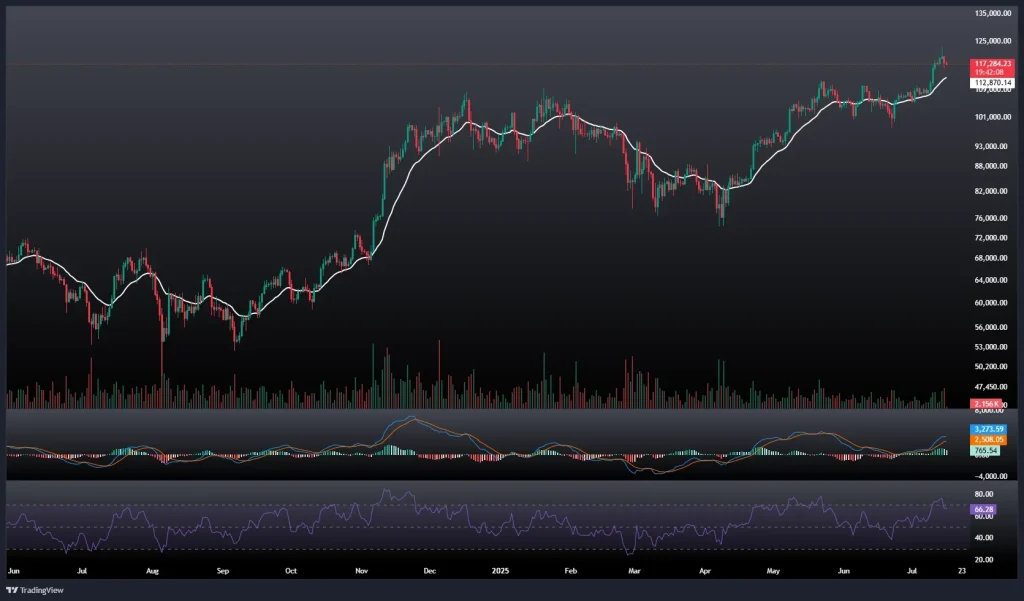1024x601 pixels.
Task: Click the Nov label on the time axis
Action: tap(363, 570)
